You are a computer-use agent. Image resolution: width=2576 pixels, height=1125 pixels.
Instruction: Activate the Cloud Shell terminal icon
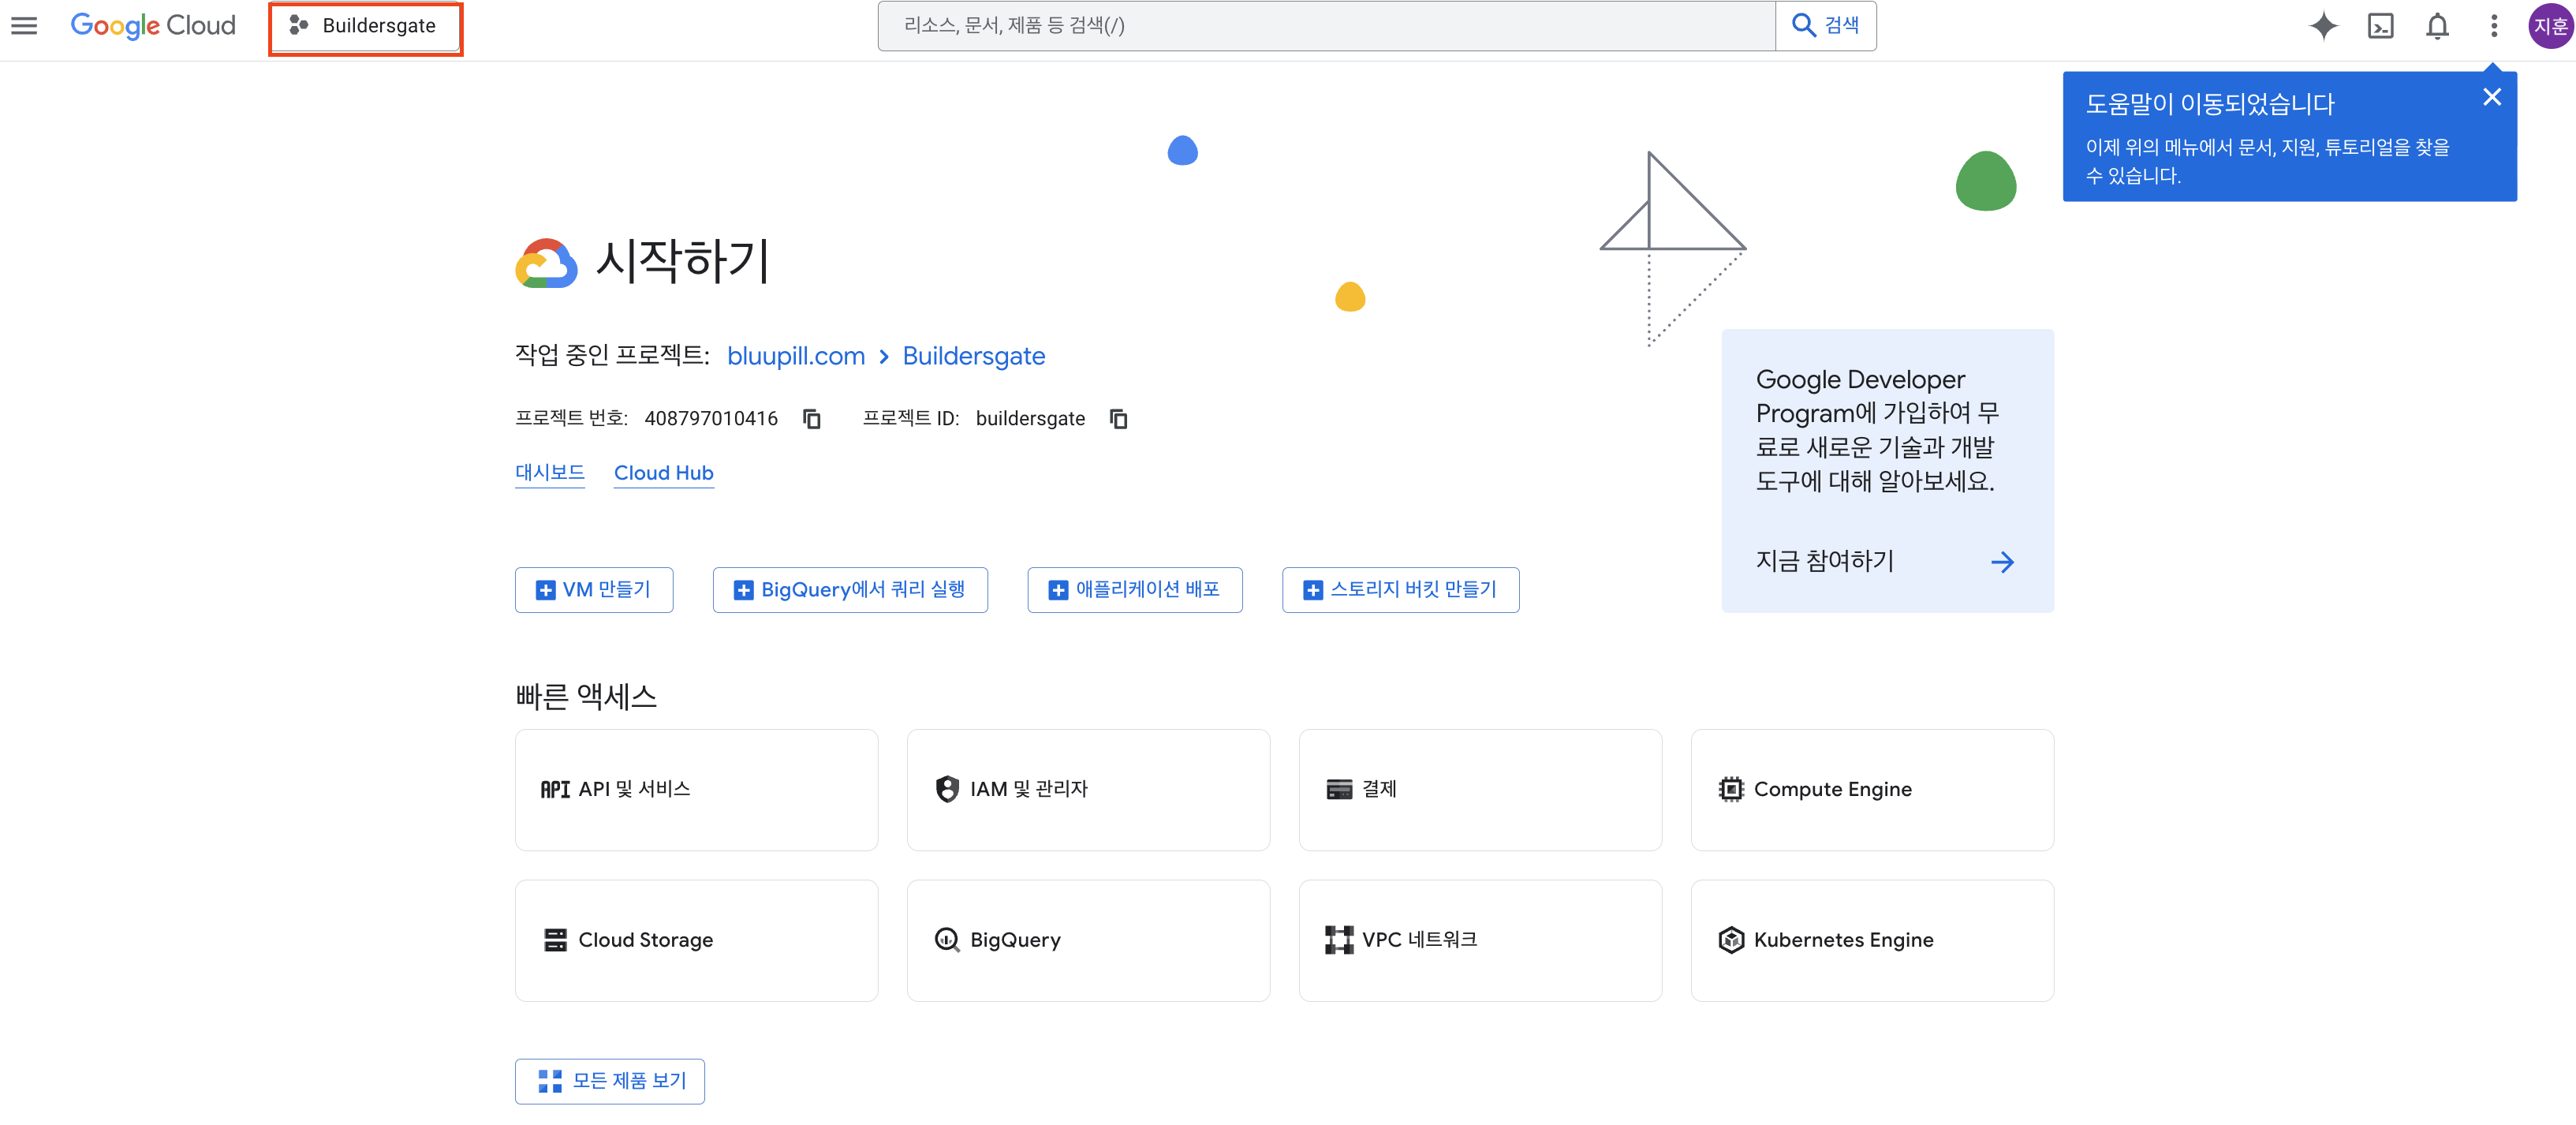pos(2381,26)
